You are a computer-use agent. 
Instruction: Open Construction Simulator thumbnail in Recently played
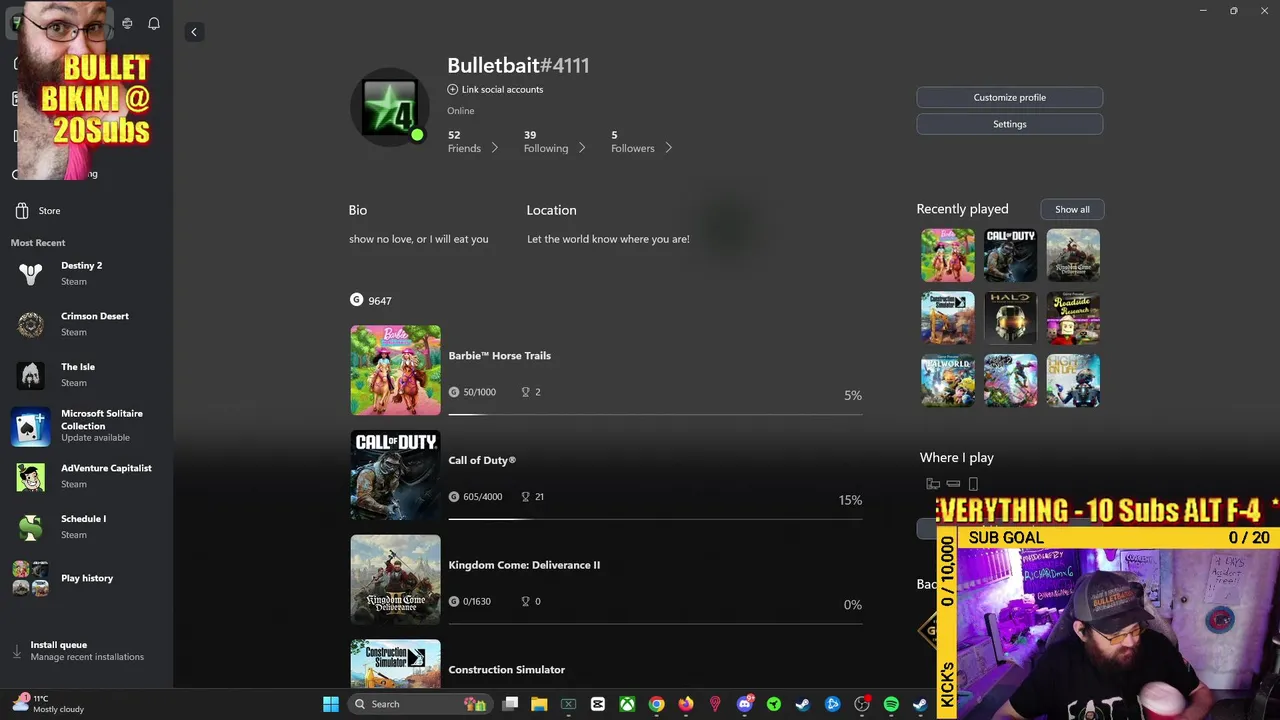947,318
